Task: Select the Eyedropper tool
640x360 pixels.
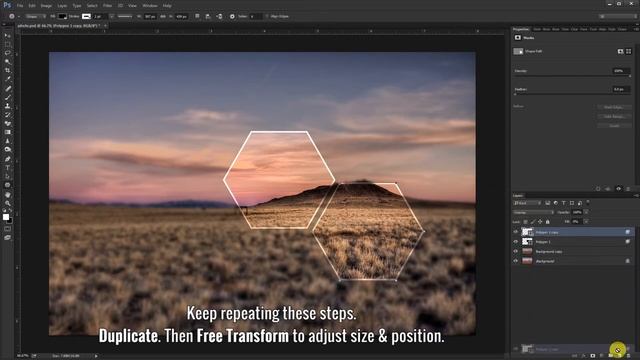Action: point(7,79)
